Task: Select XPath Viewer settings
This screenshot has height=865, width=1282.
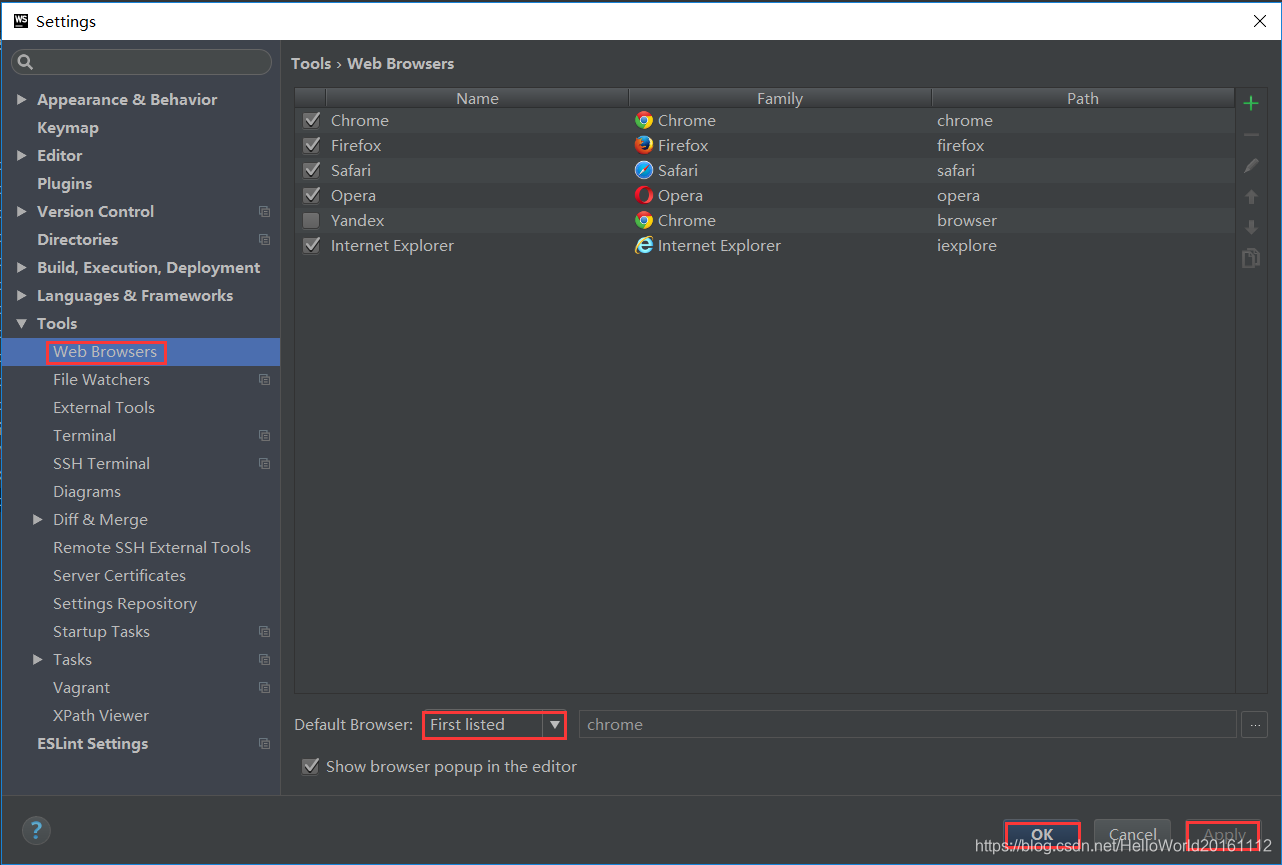Action: pyautogui.click(x=101, y=716)
